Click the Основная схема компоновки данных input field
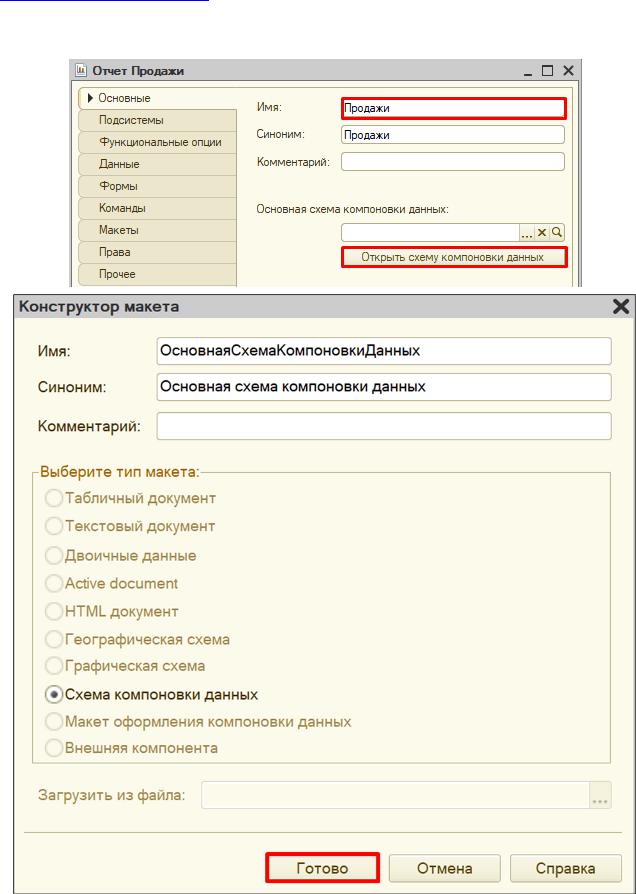The width and height of the screenshot is (636, 894). click(430, 233)
